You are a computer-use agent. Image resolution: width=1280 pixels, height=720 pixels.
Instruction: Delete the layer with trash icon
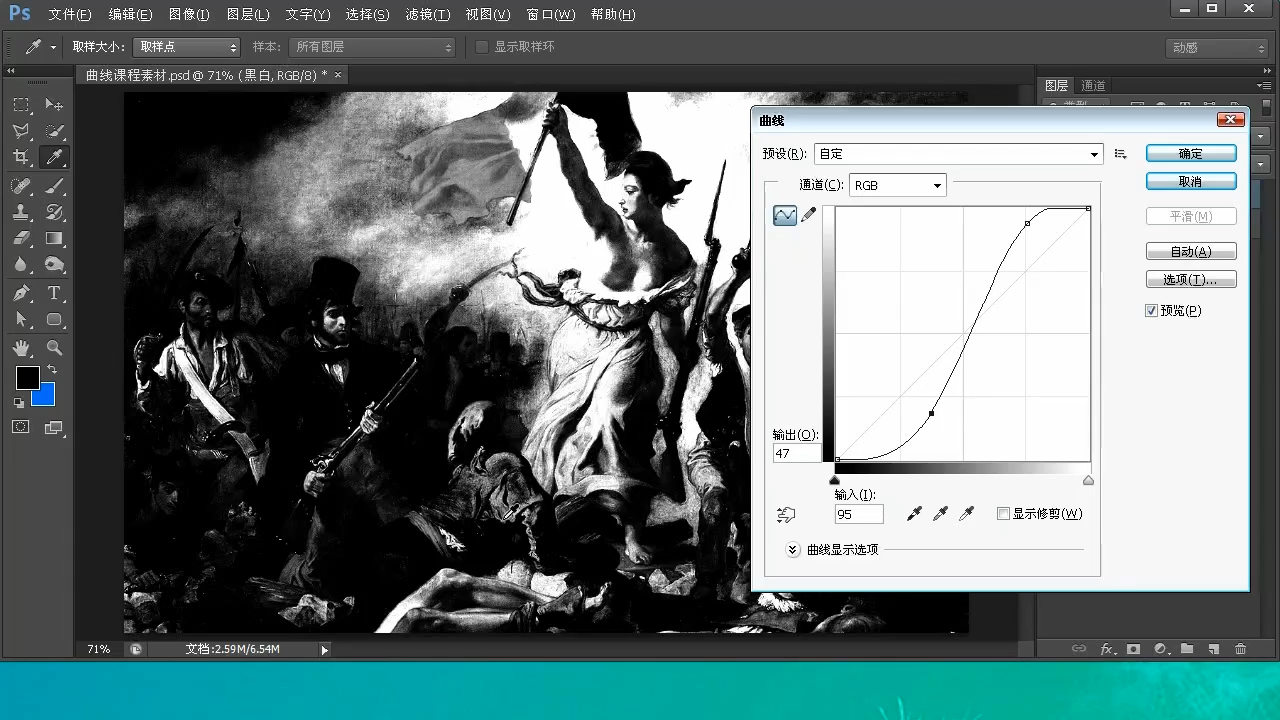[1240, 649]
